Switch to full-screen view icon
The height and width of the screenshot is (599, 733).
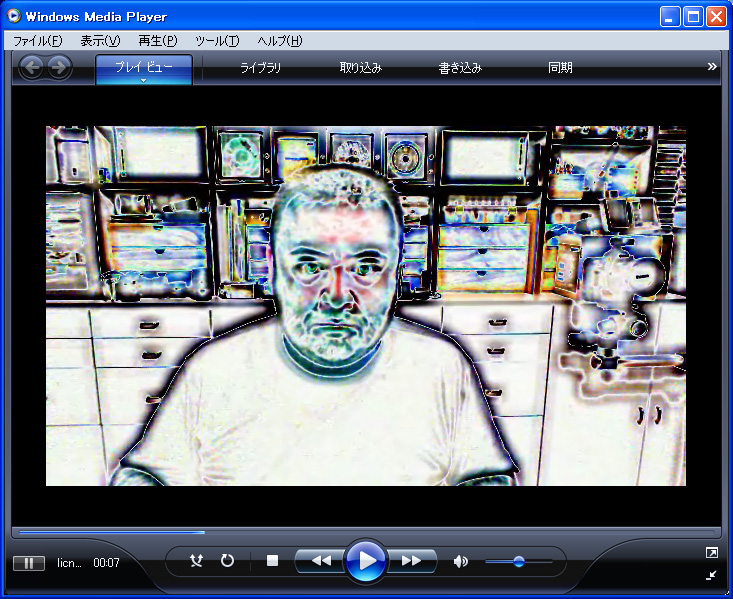711,552
